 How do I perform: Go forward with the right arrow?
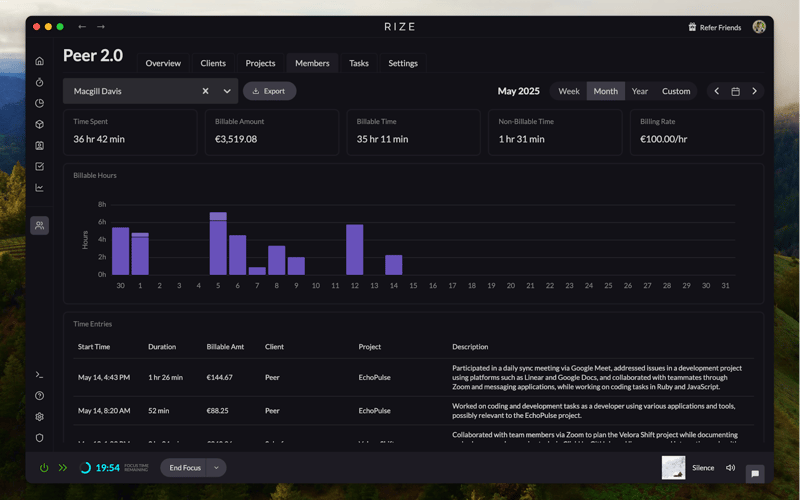[x=101, y=27]
